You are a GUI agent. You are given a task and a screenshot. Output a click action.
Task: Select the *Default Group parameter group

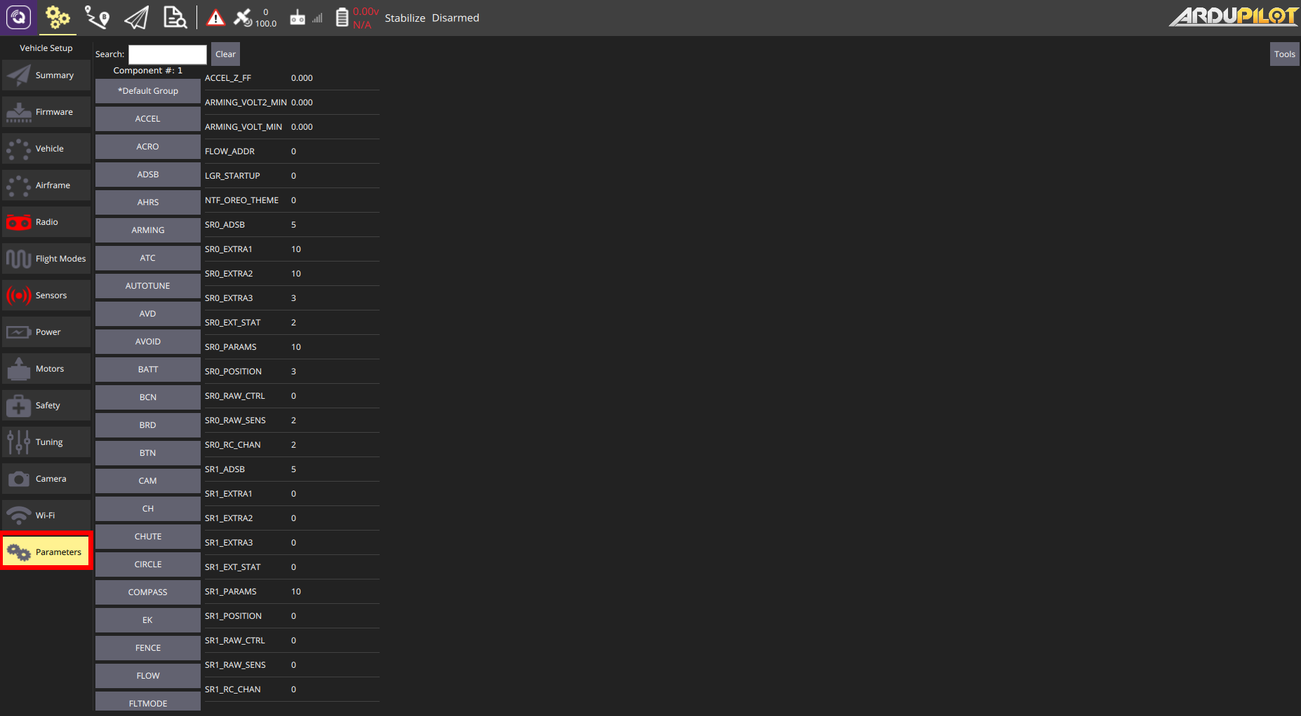[148, 91]
